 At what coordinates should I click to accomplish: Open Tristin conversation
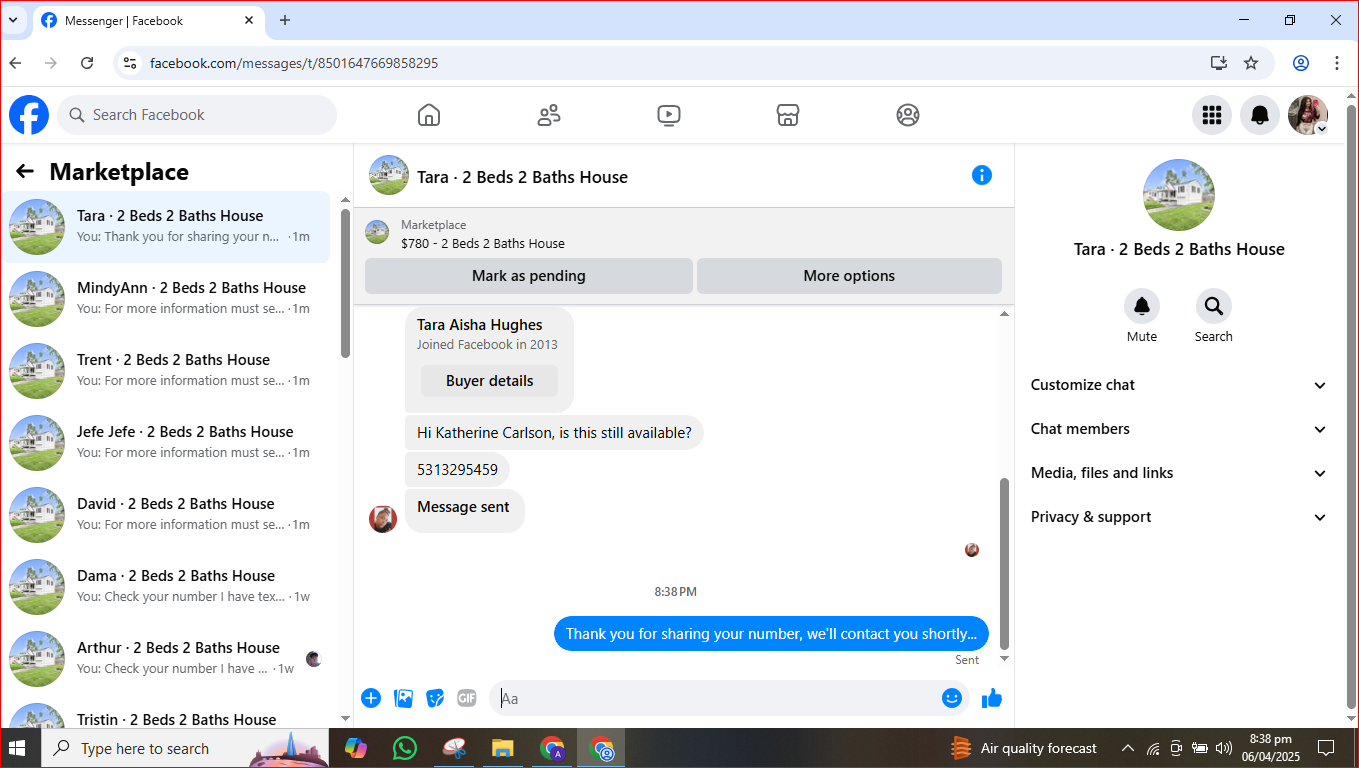coord(166,712)
